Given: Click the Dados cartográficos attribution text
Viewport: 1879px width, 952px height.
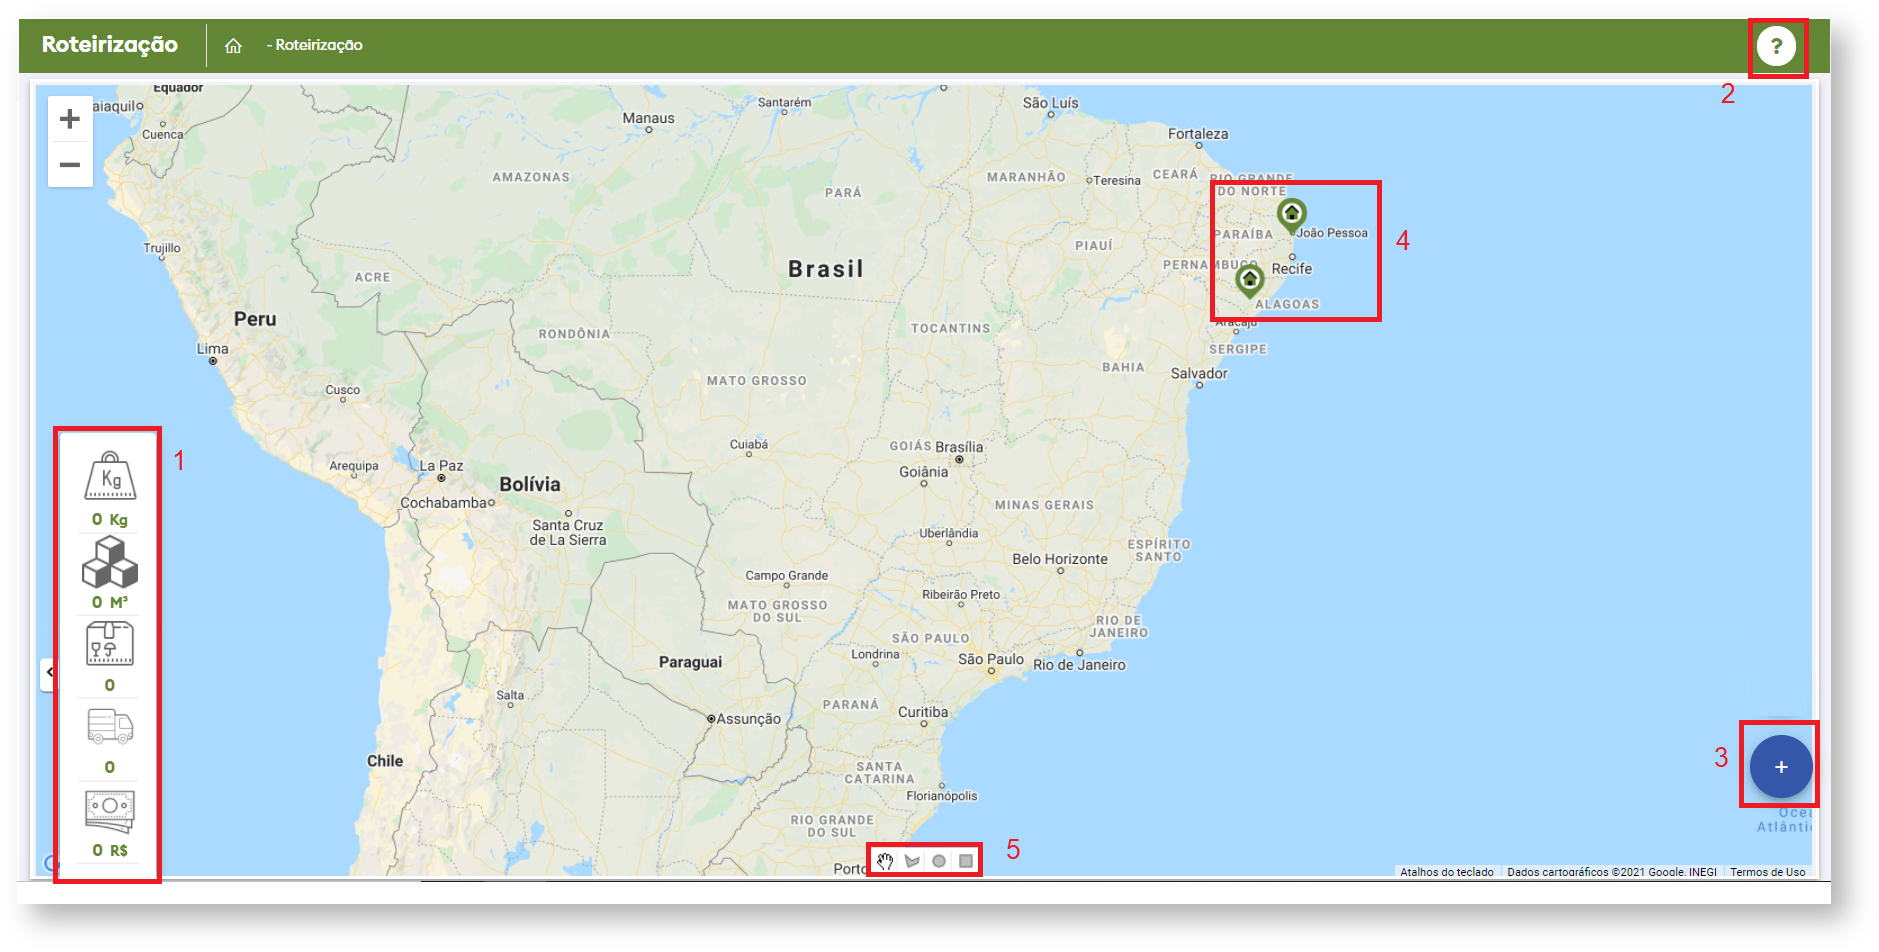Looking at the screenshot, I should point(1611,872).
